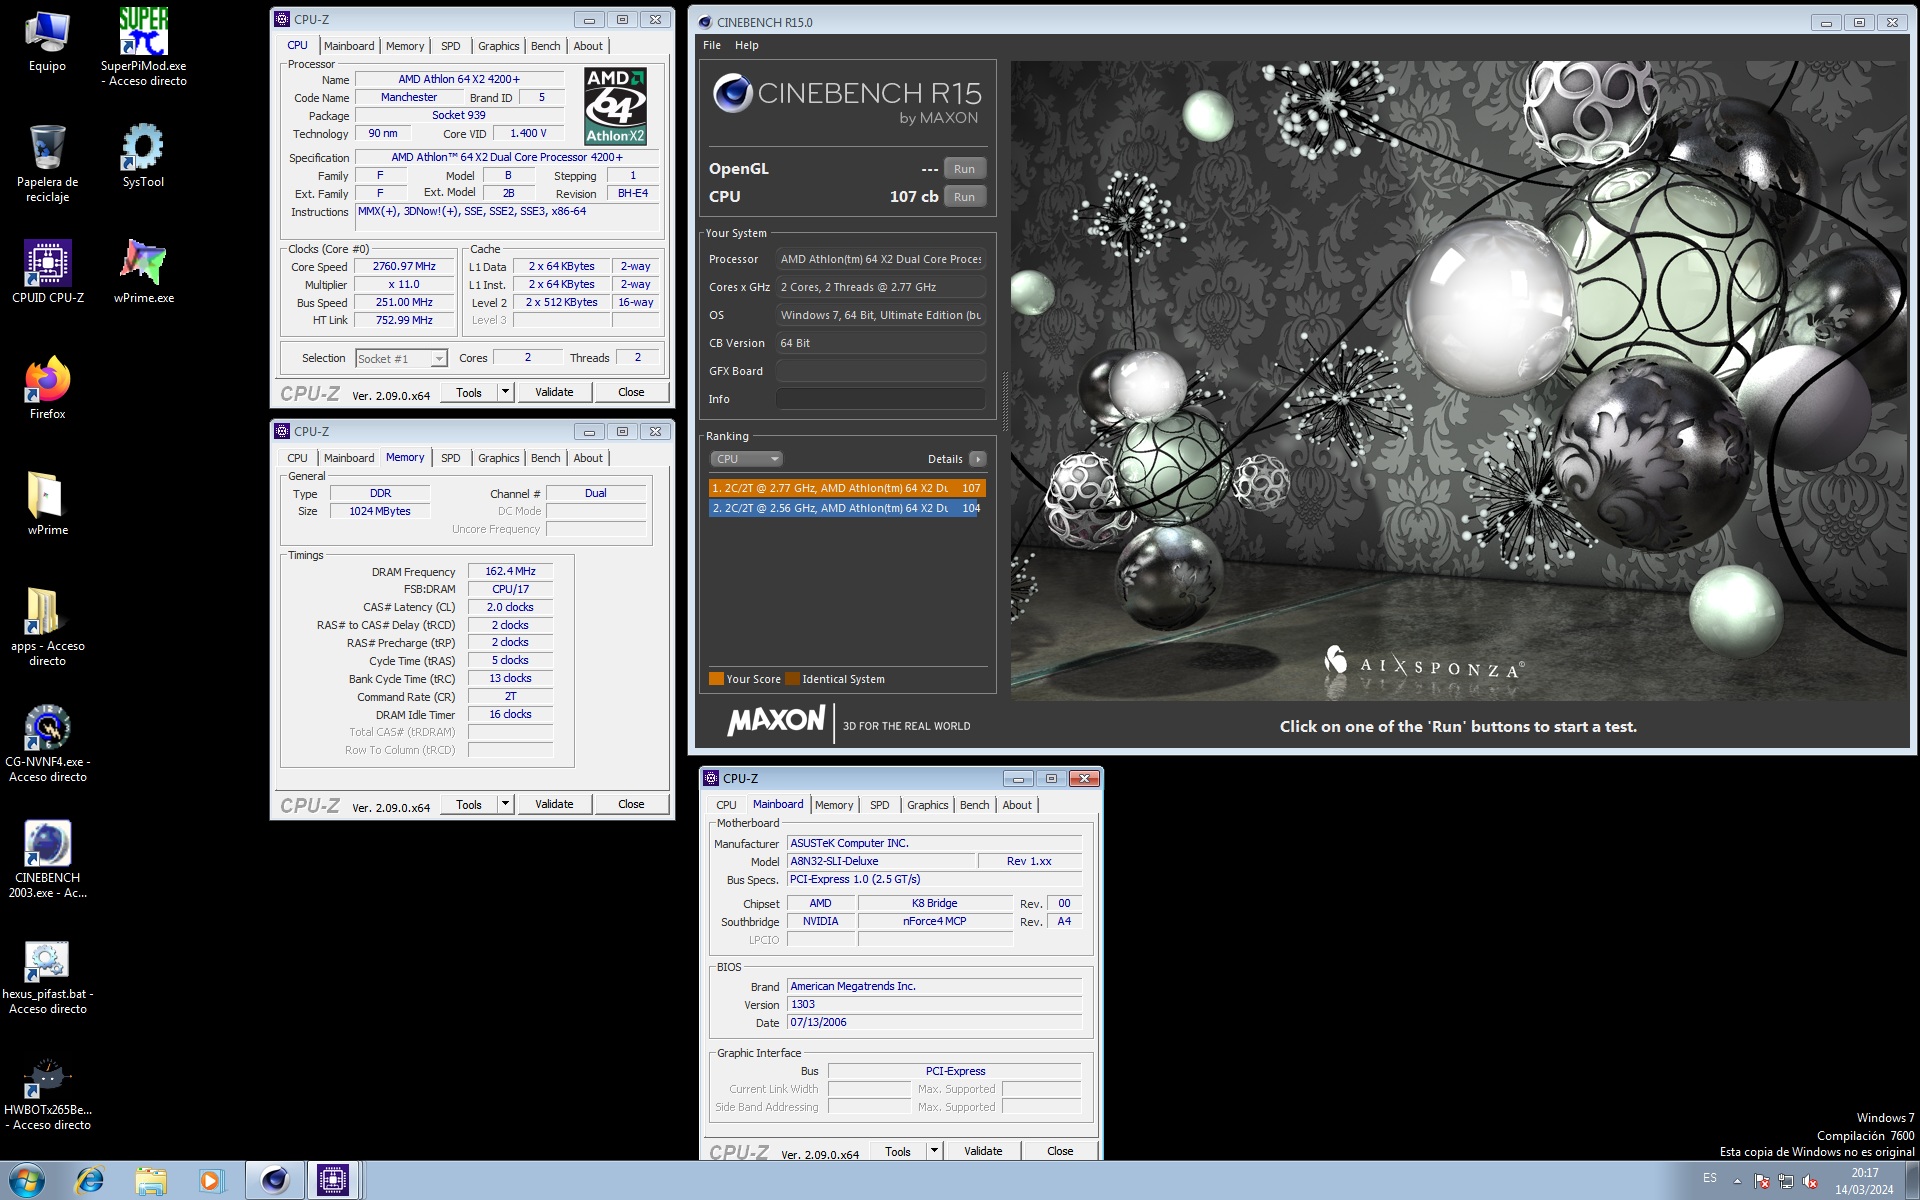Launch Internet Explorer from the taskbar
This screenshot has height=1200, width=1920.
coord(90,1181)
